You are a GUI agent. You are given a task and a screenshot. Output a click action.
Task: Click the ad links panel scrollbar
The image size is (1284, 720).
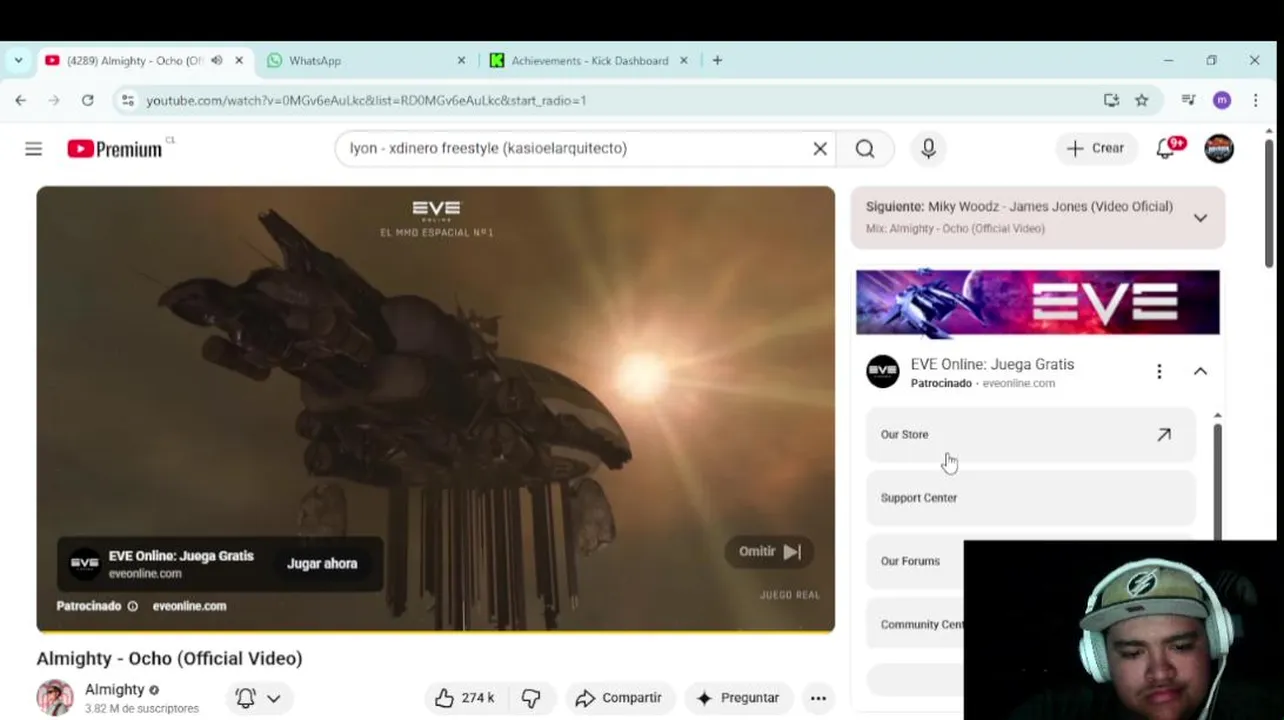pos(1217,480)
